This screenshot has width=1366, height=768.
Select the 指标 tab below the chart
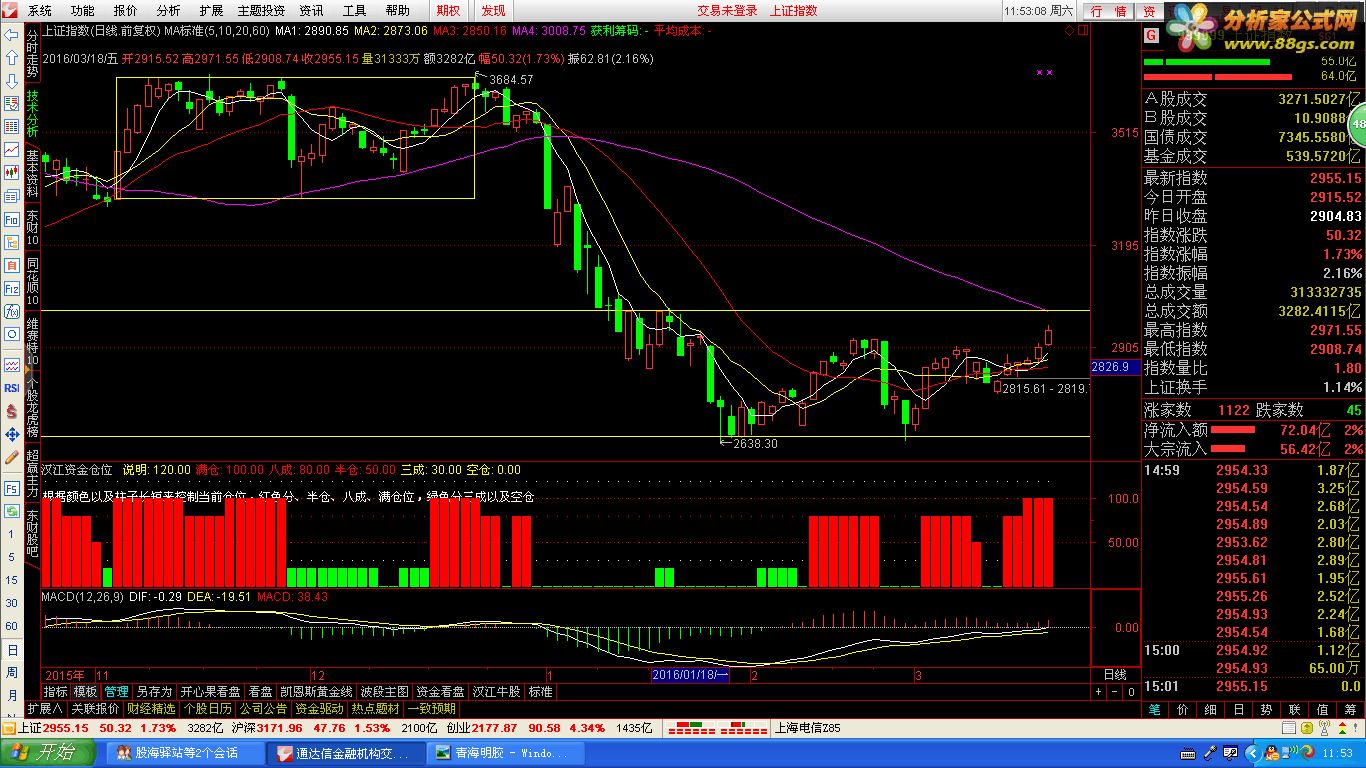coord(56,691)
